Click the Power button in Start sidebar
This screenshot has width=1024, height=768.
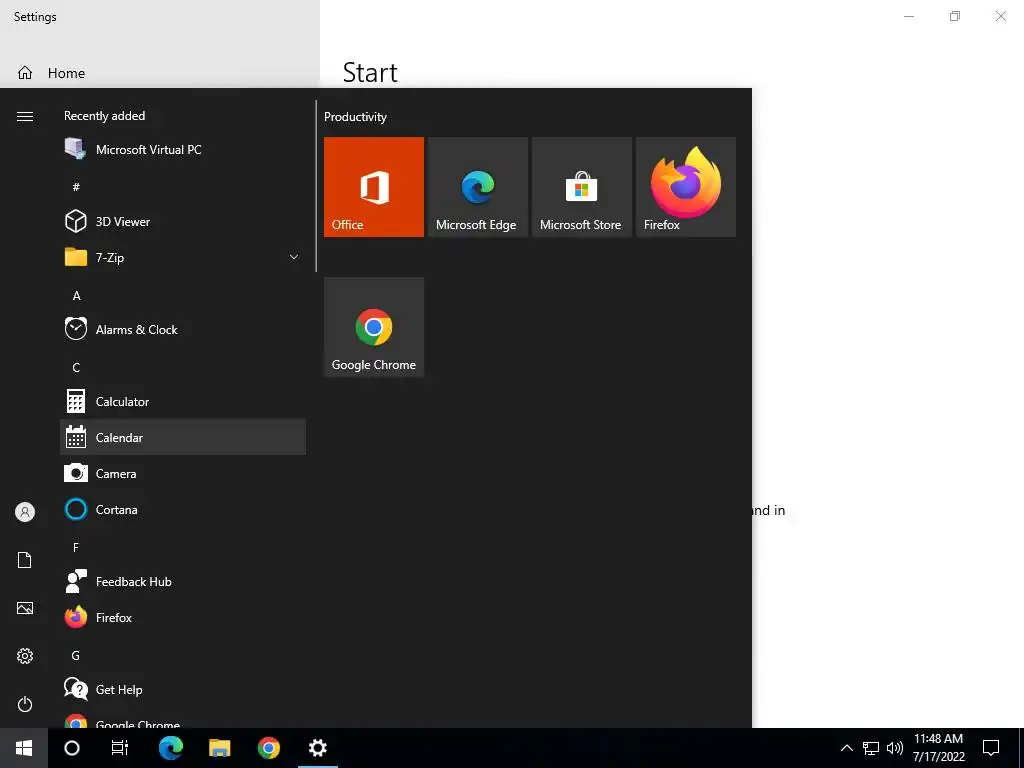tap(25, 704)
